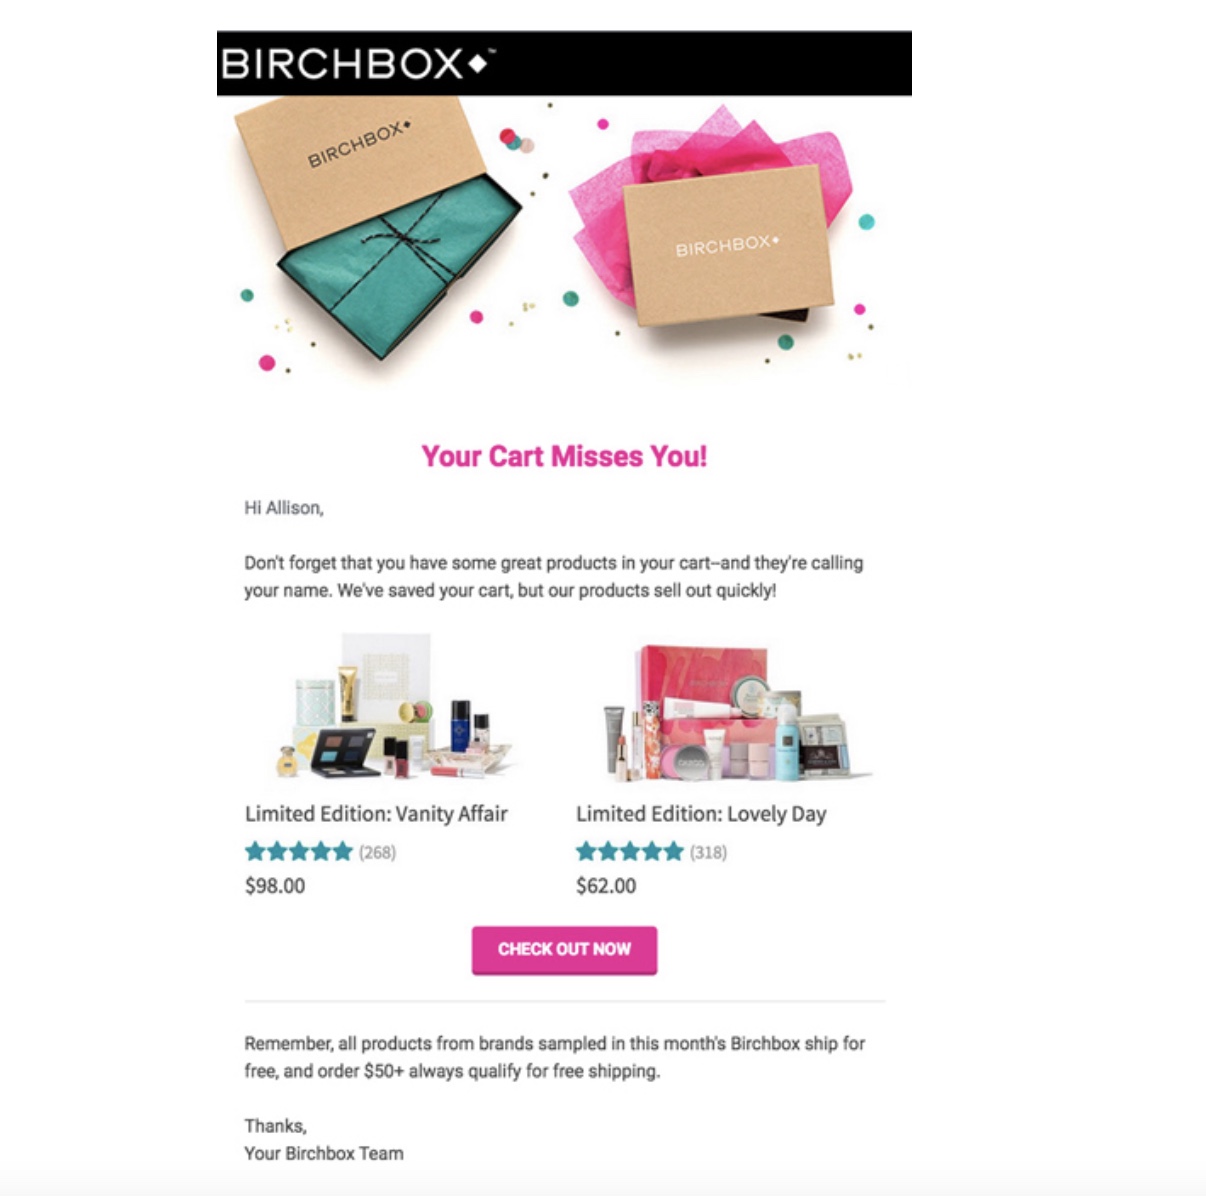Click the Vanity Affair product photo

point(393,706)
